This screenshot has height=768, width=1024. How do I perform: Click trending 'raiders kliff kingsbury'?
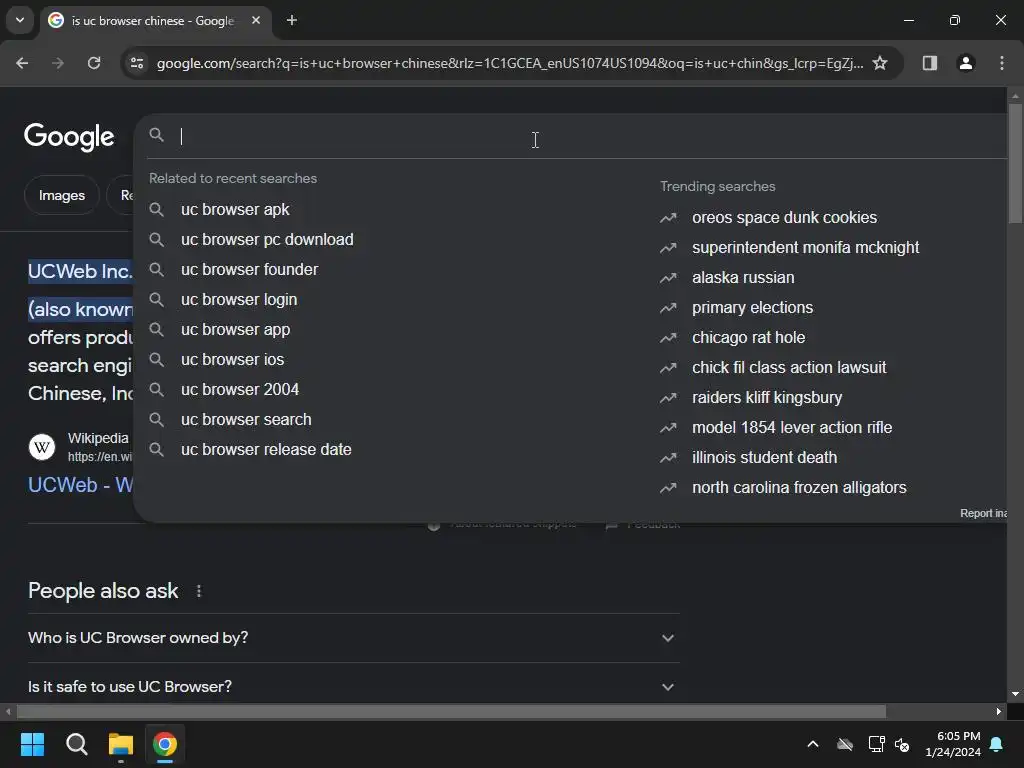click(x=767, y=398)
